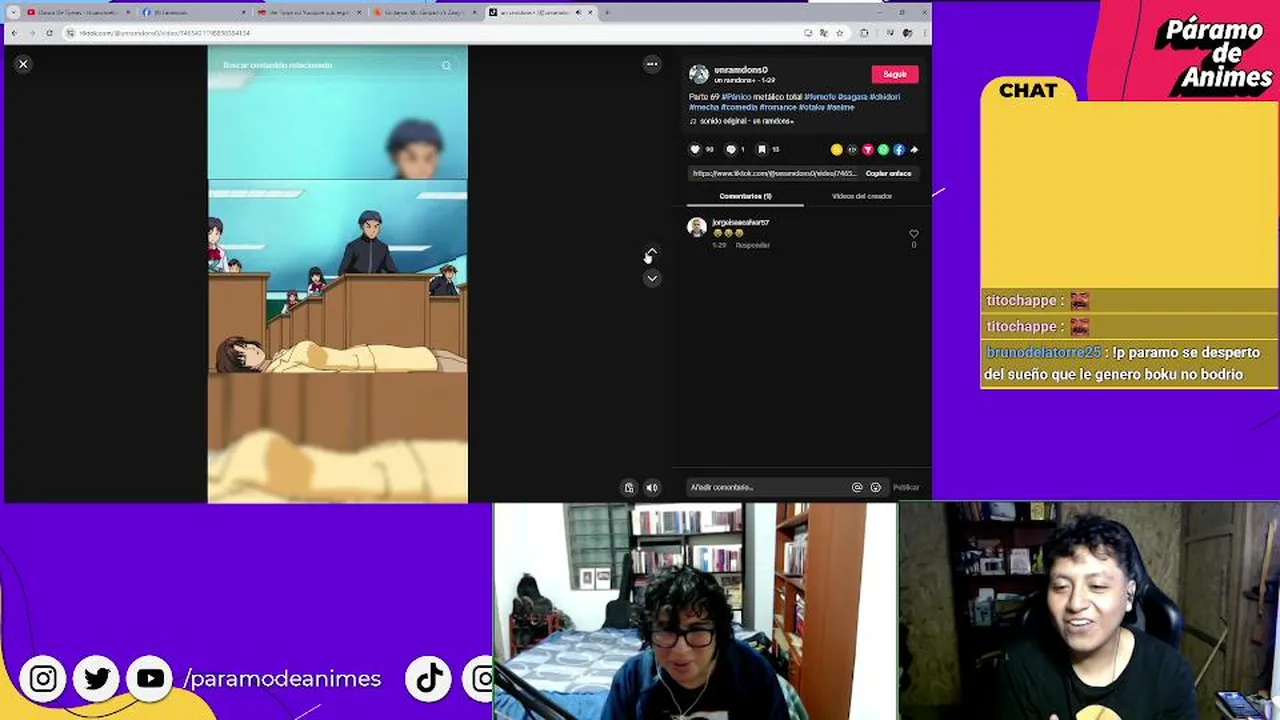Open a new browser tab with plus
The height and width of the screenshot is (720, 1280).
pos(607,13)
